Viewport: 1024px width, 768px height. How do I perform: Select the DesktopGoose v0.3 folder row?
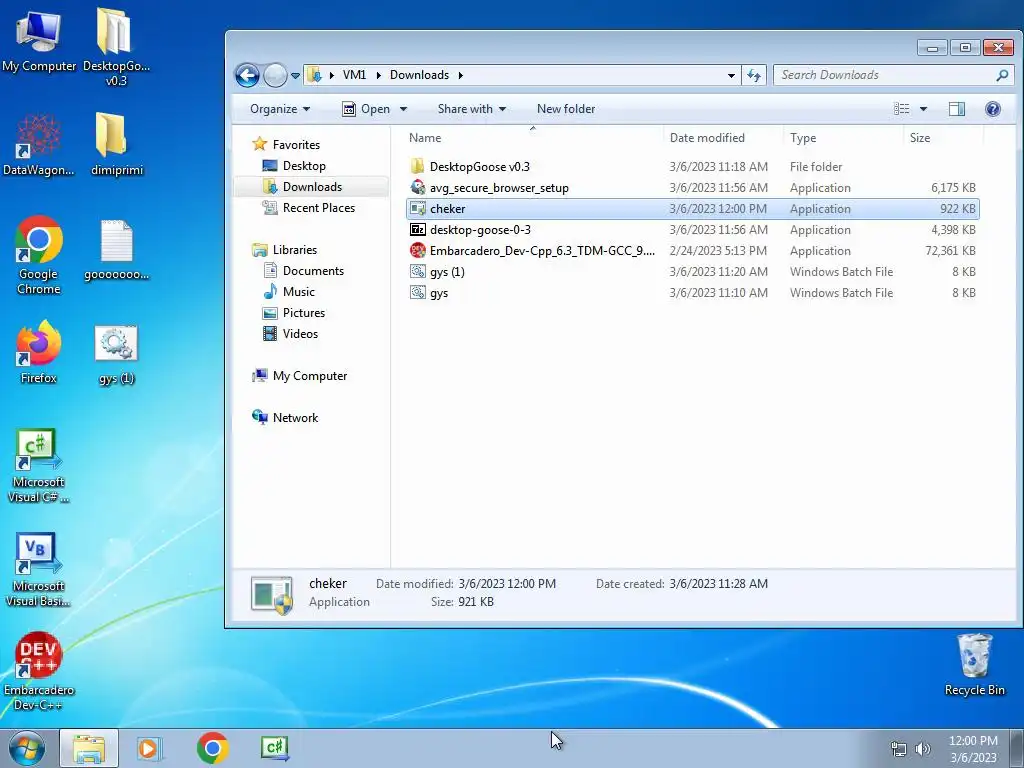tap(692, 167)
